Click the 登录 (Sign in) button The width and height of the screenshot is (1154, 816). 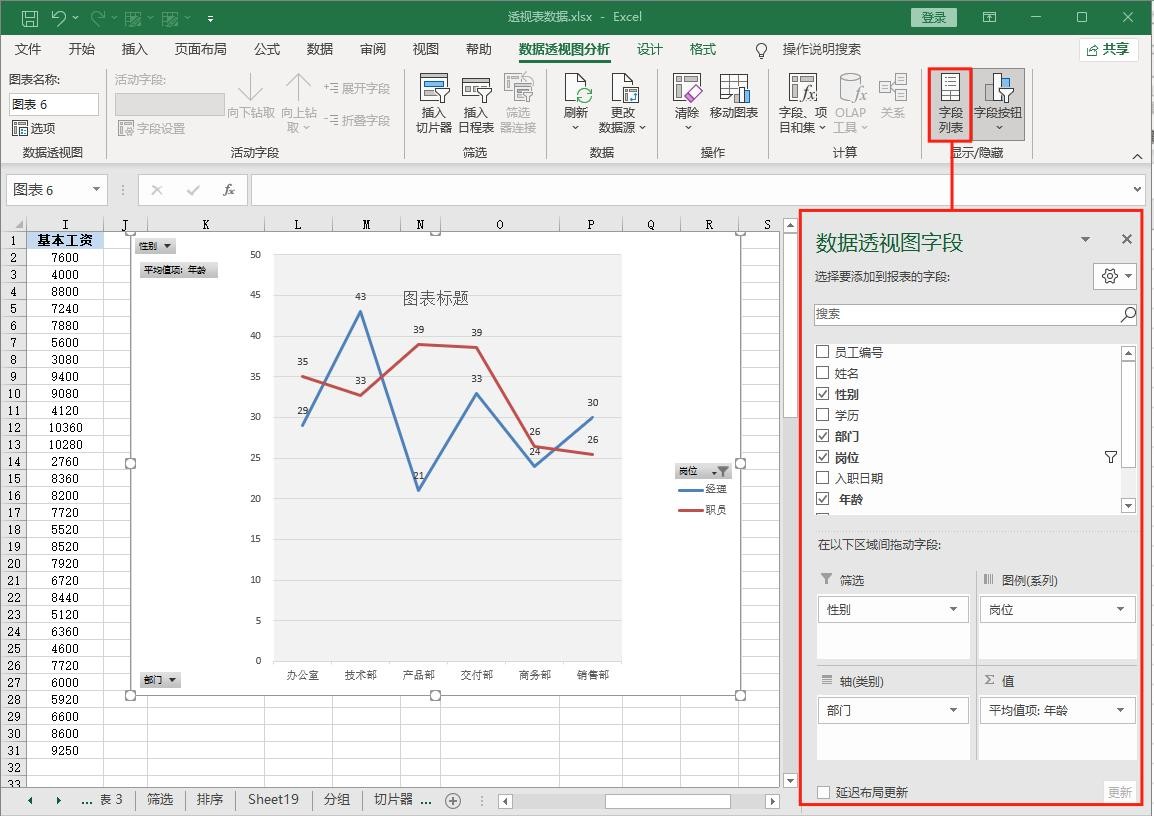point(934,17)
